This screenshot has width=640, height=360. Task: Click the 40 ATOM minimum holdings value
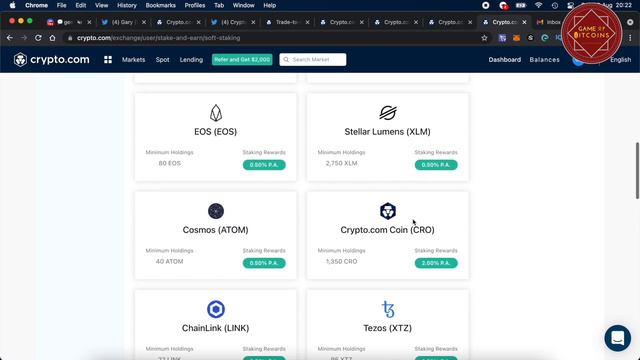169,261
